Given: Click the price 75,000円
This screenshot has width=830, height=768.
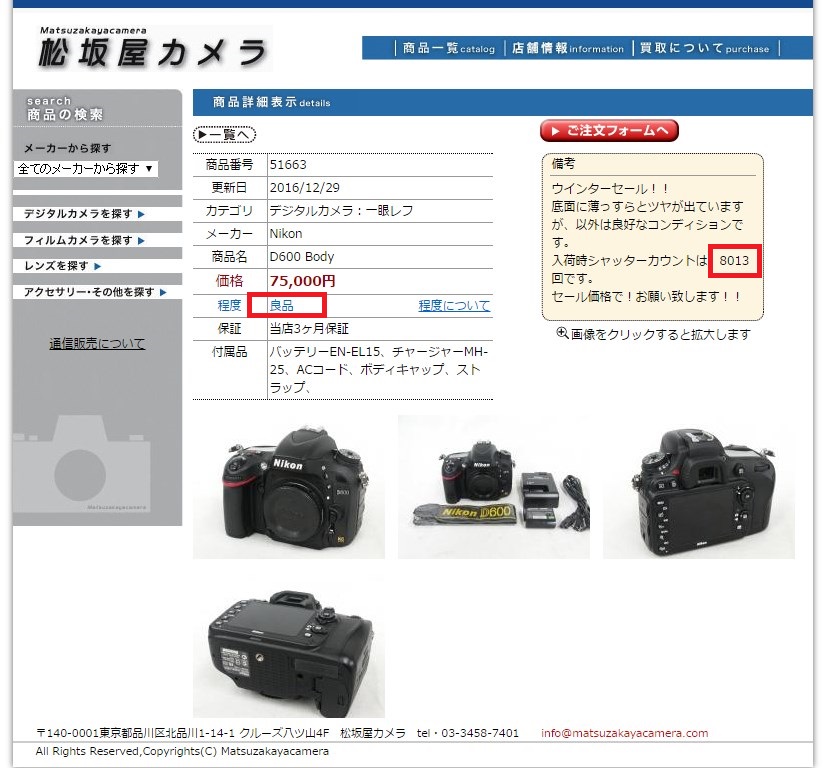Looking at the screenshot, I should click(x=302, y=281).
